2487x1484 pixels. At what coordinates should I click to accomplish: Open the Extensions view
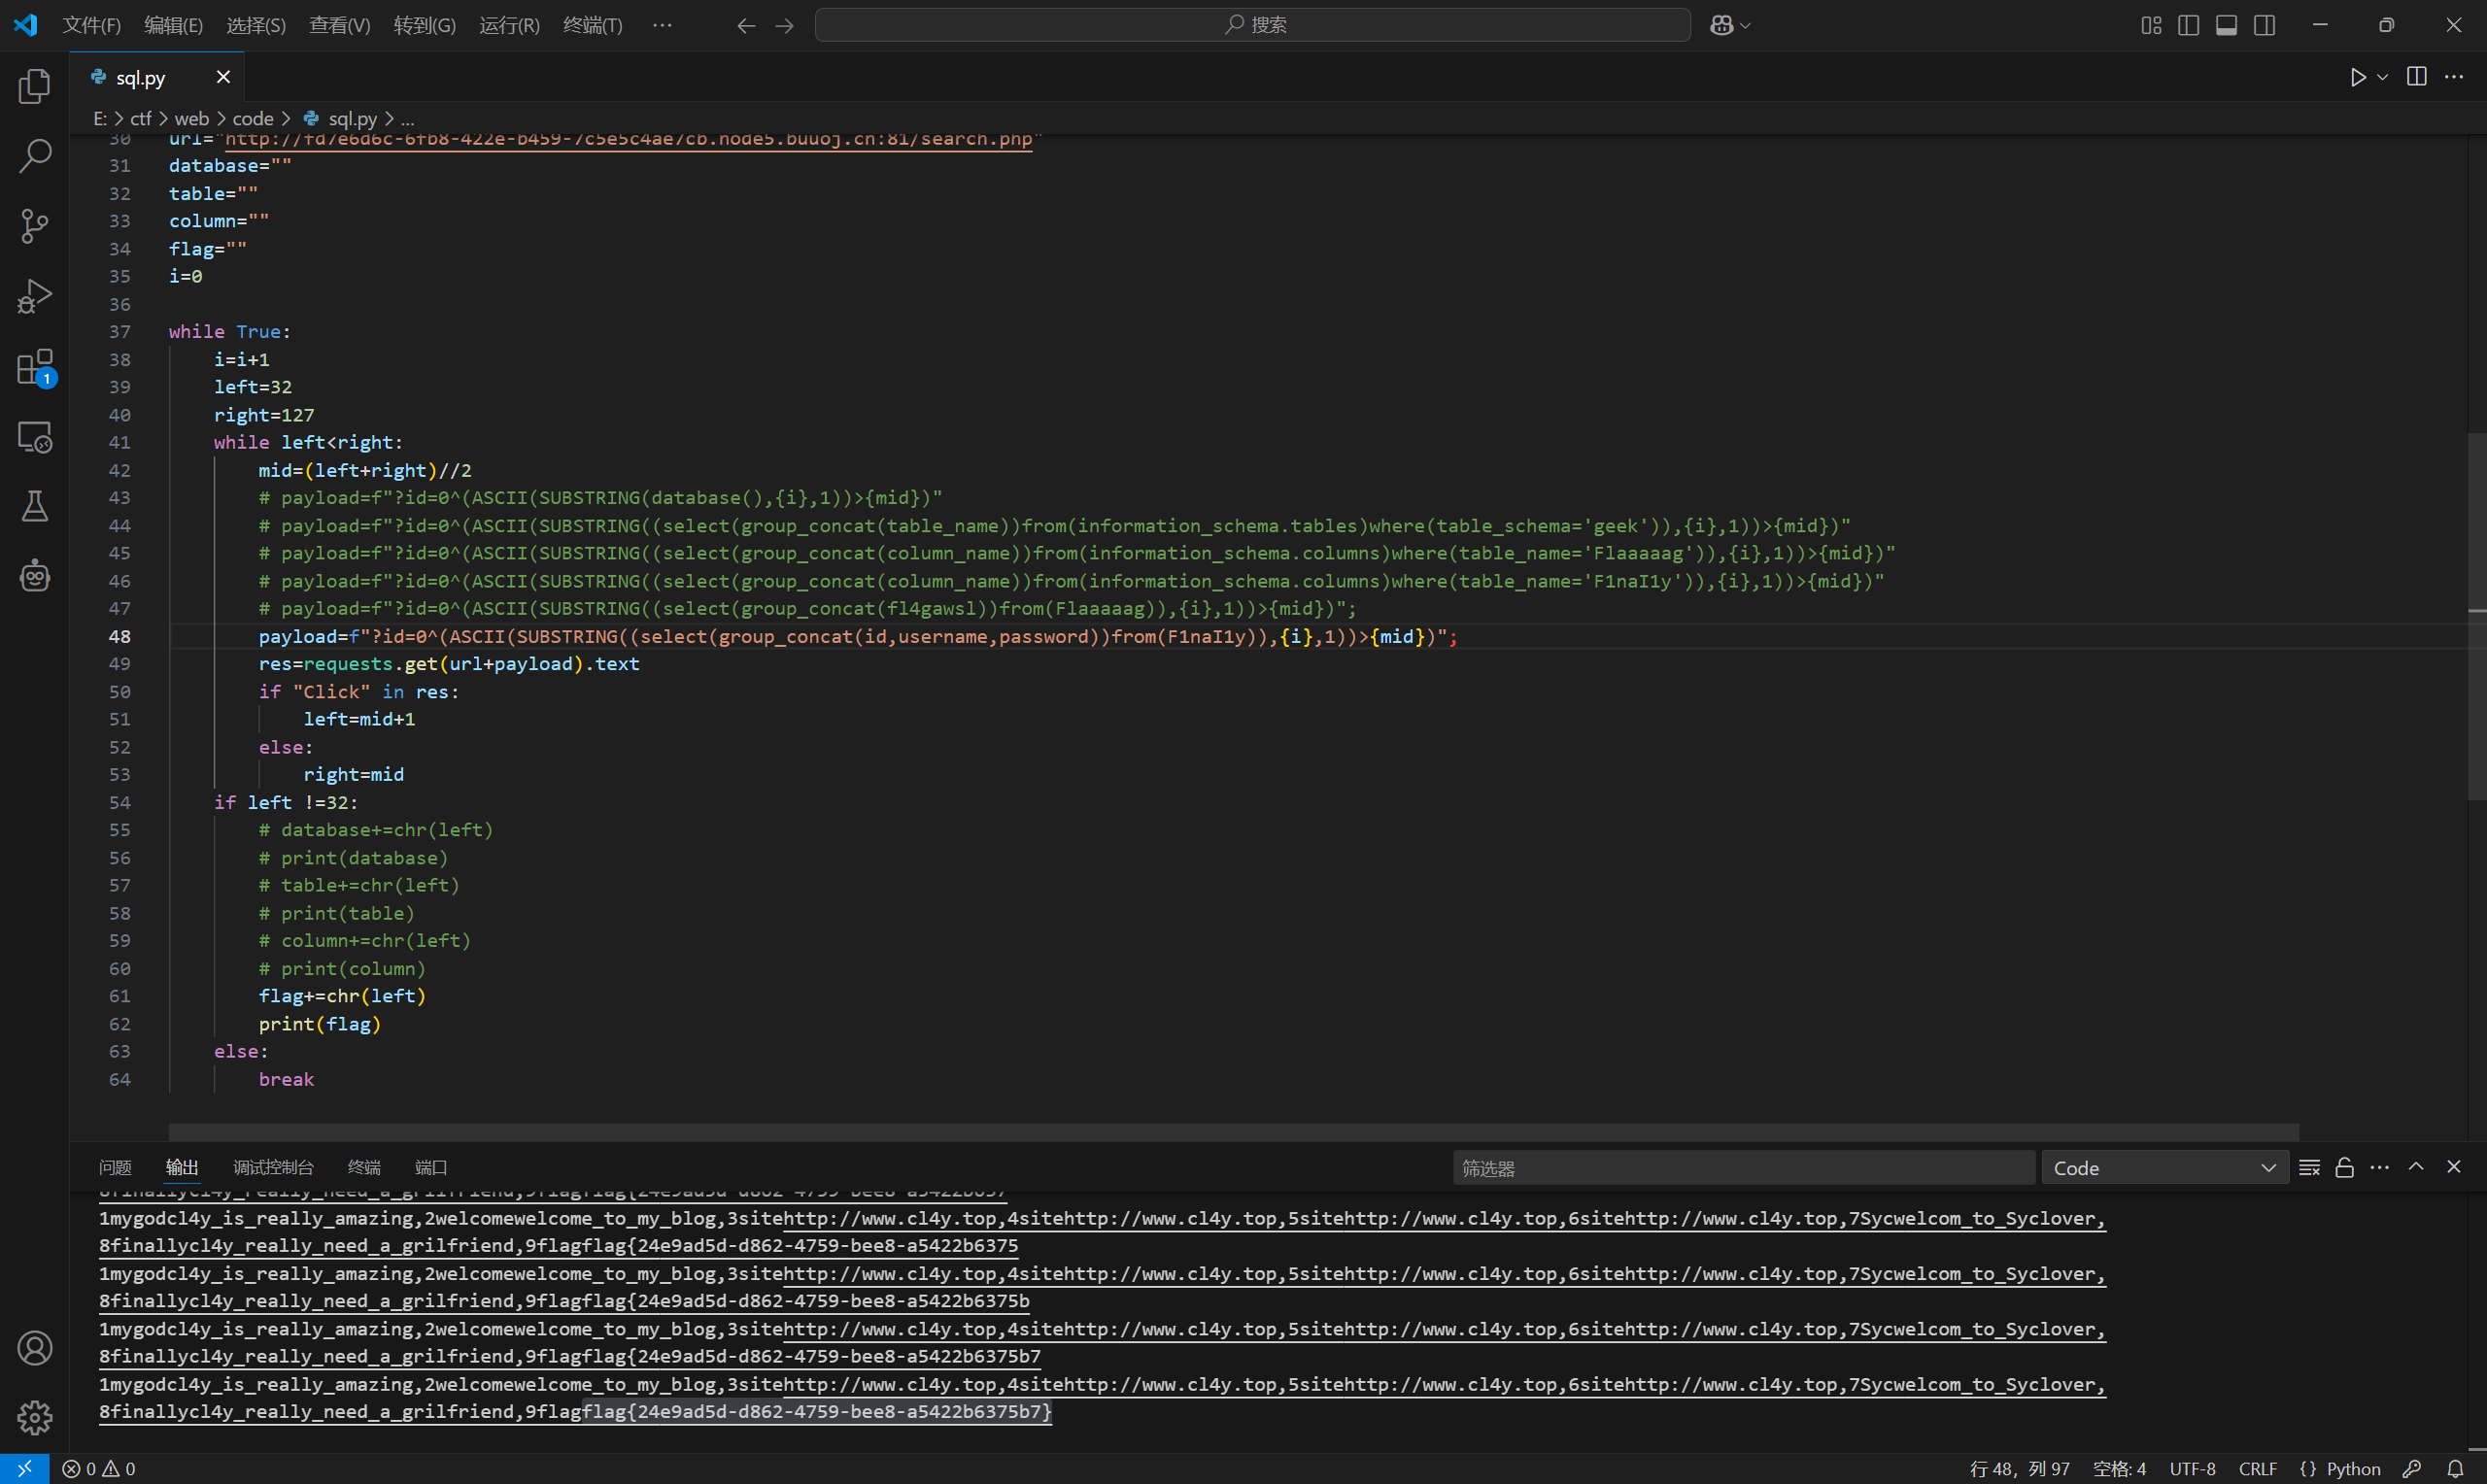[34, 367]
